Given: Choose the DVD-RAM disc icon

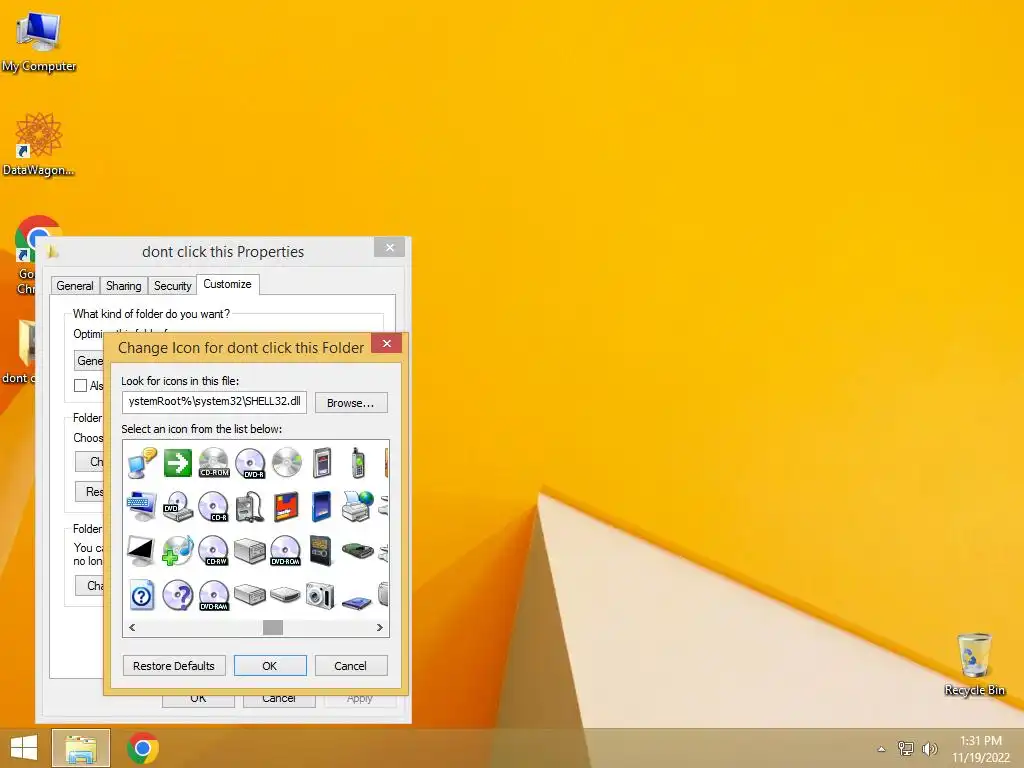Looking at the screenshot, I should 214,595.
